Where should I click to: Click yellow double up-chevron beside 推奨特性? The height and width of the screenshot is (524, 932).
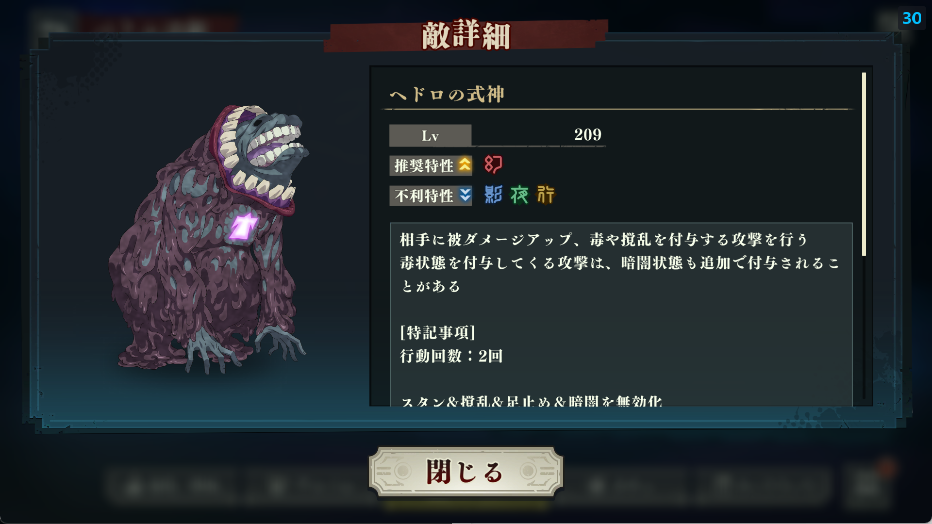click(464, 165)
